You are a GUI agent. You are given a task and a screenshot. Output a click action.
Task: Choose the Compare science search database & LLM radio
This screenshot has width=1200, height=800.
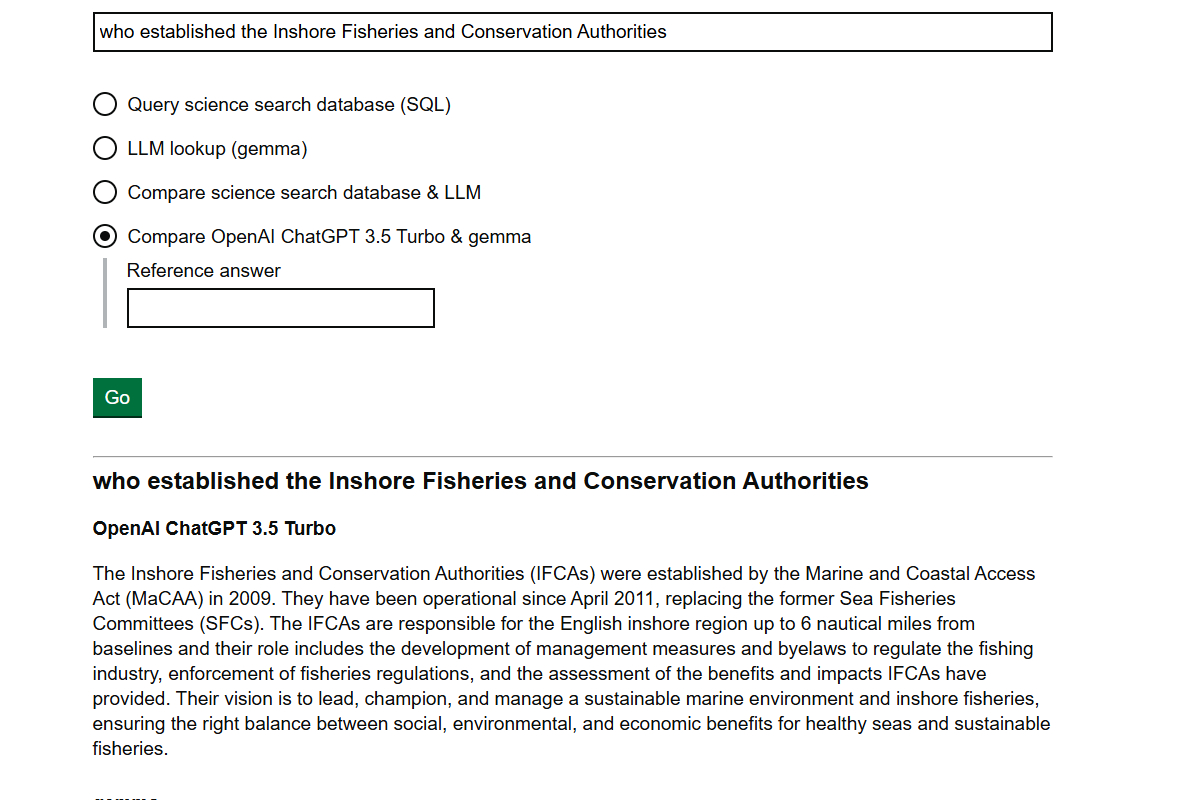pyautogui.click(x=105, y=192)
